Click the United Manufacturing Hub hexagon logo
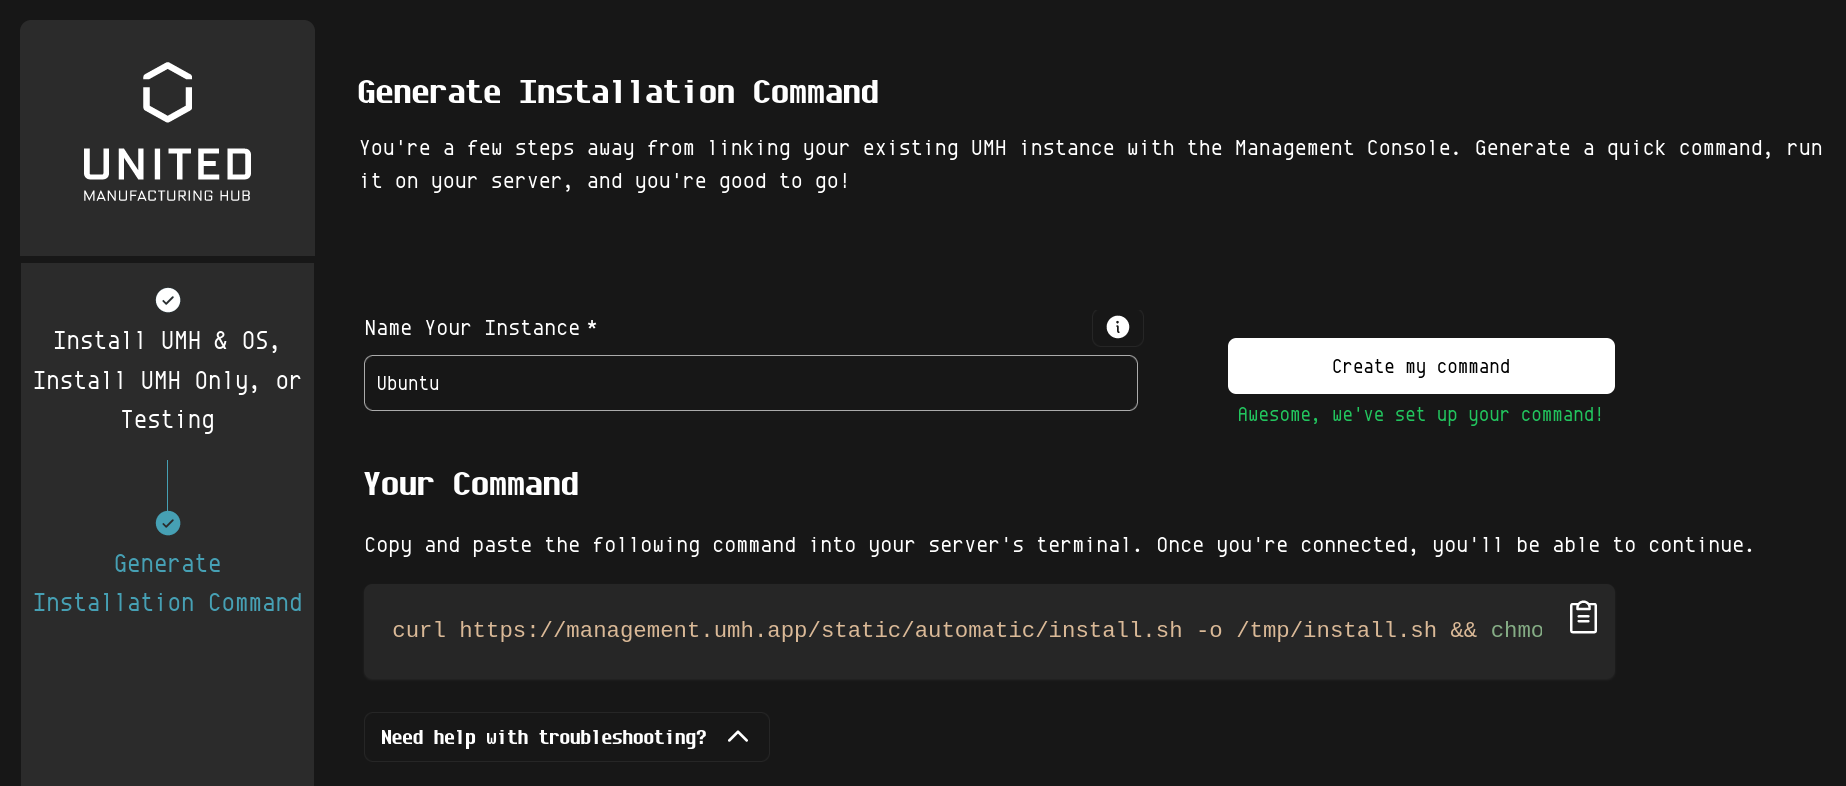Screen dimensions: 1846x786 pyautogui.click(x=167, y=92)
